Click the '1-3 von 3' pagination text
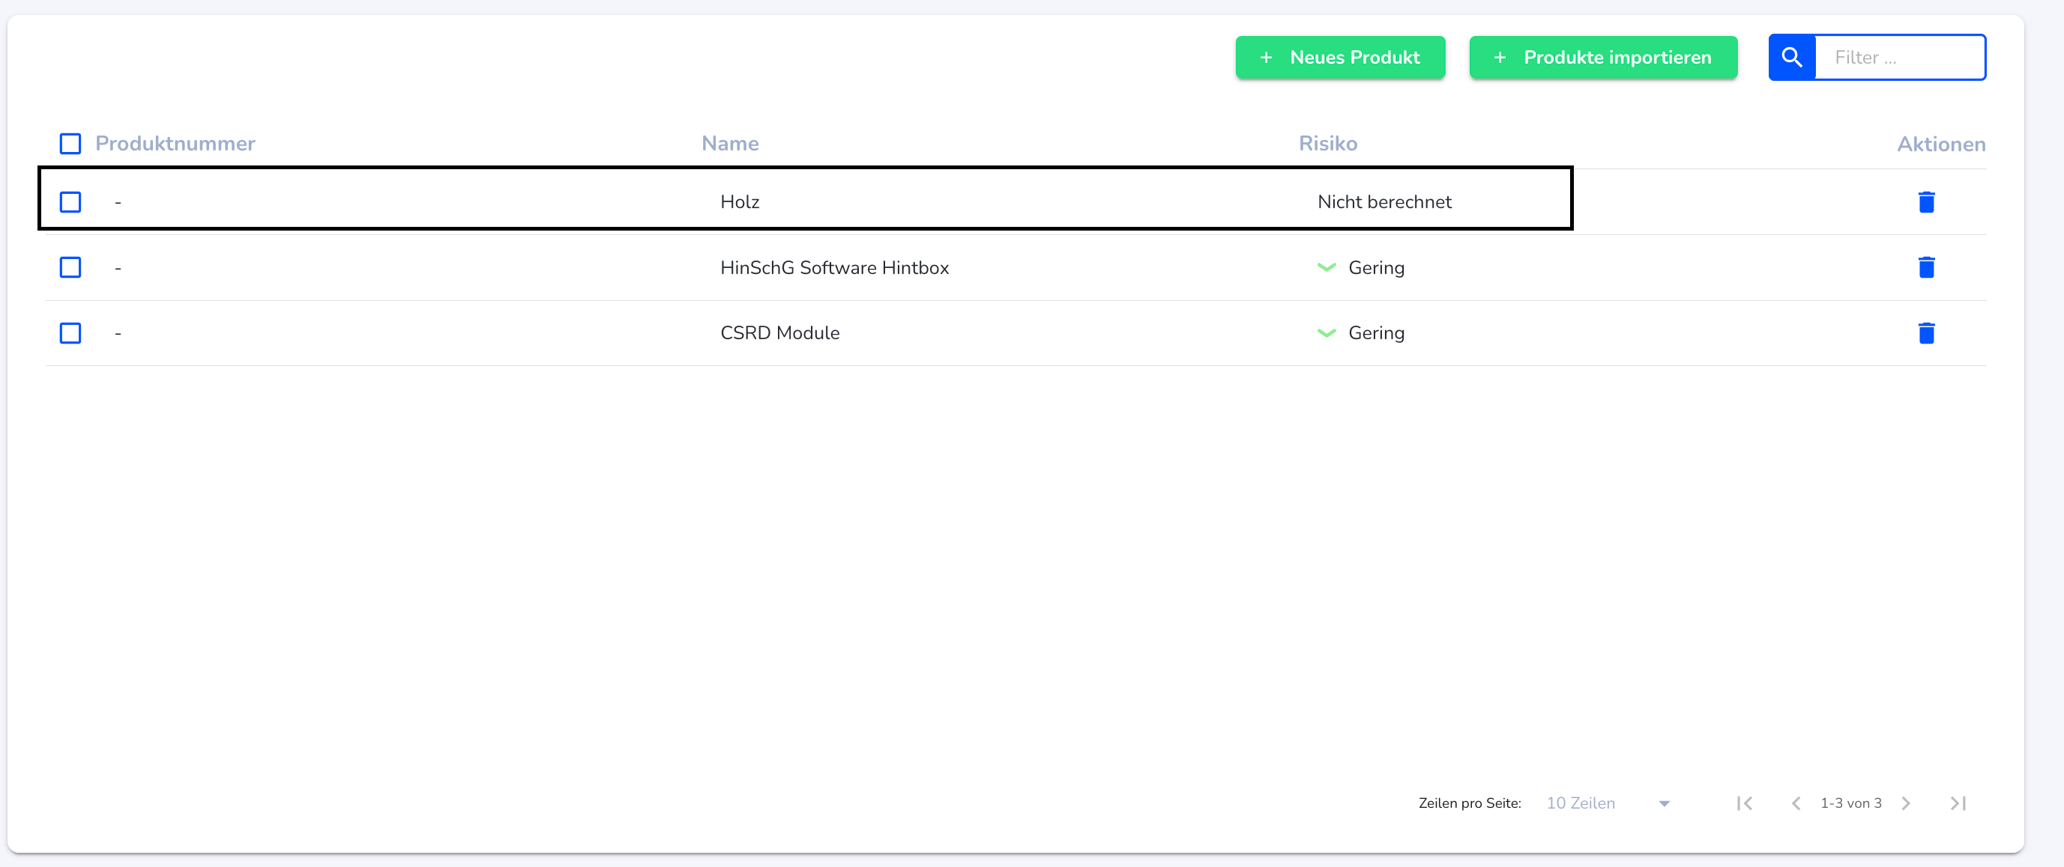This screenshot has width=2064, height=867. [x=1851, y=803]
